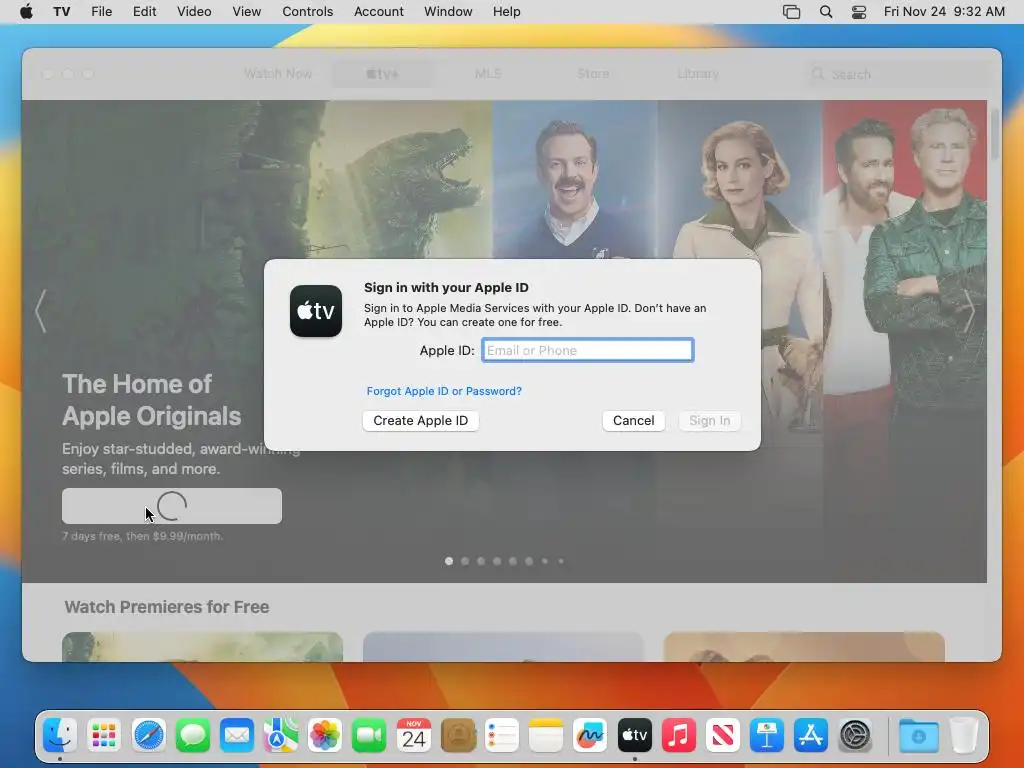Open Mail app in dock
Screen dimensions: 1024x768
(x=237, y=735)
